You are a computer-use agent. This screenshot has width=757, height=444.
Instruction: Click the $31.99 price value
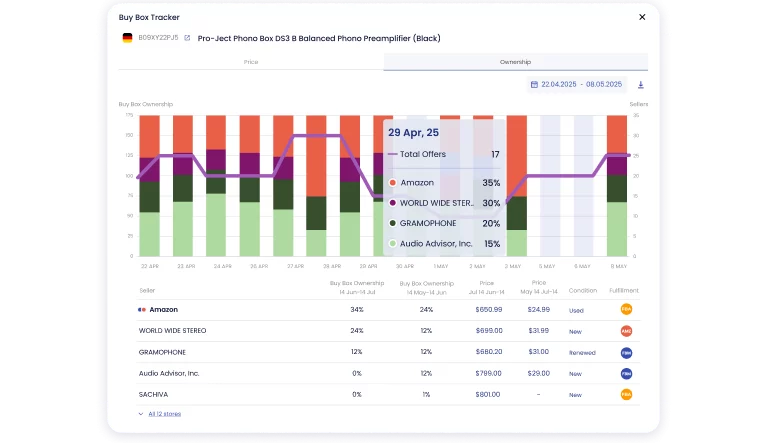[538, 331]
